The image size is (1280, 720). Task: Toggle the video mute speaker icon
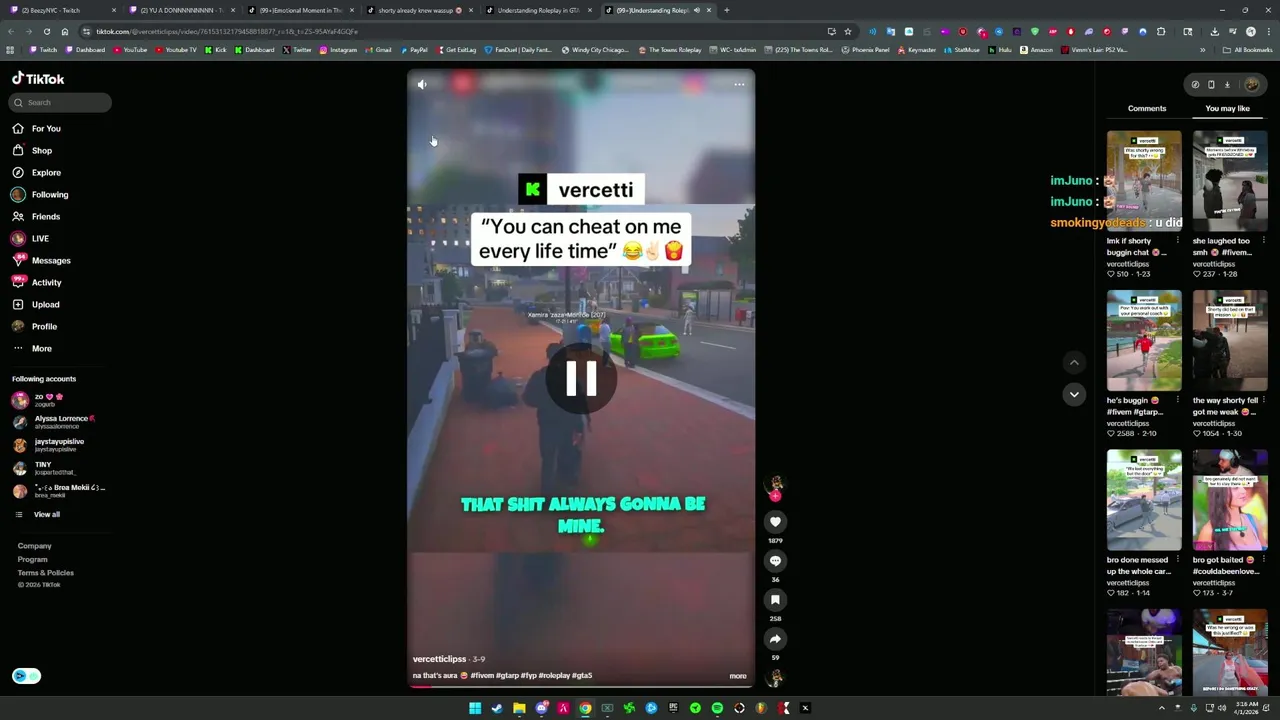point(422,85)
